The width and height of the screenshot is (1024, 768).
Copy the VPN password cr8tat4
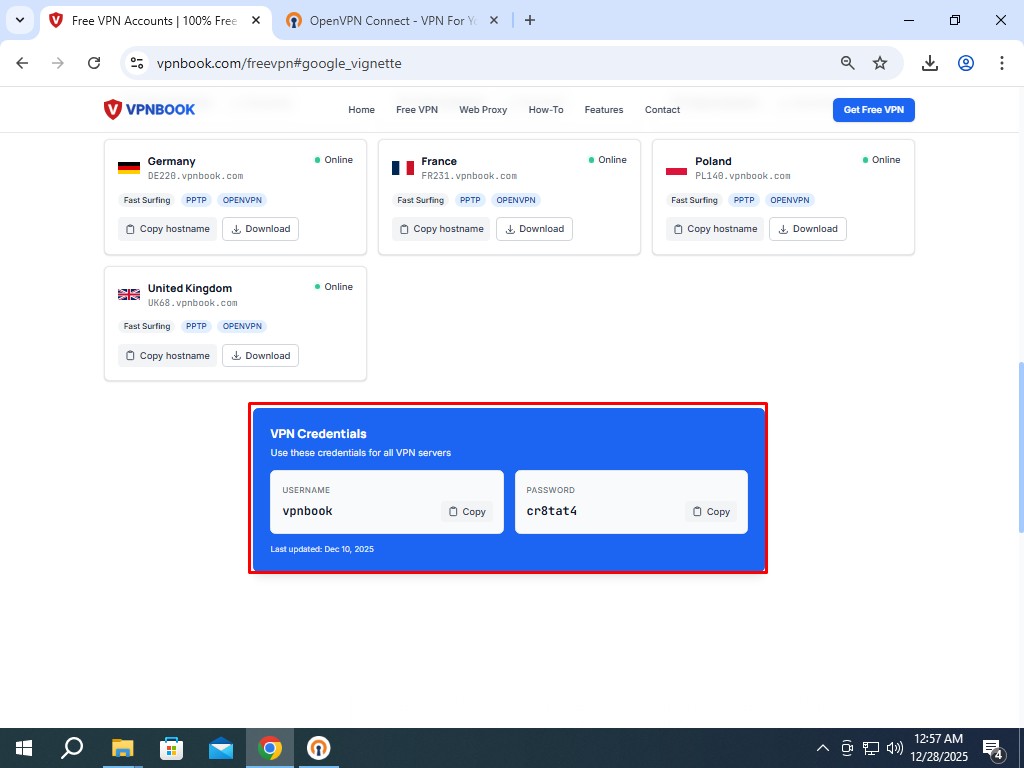(x=711, y=511)
